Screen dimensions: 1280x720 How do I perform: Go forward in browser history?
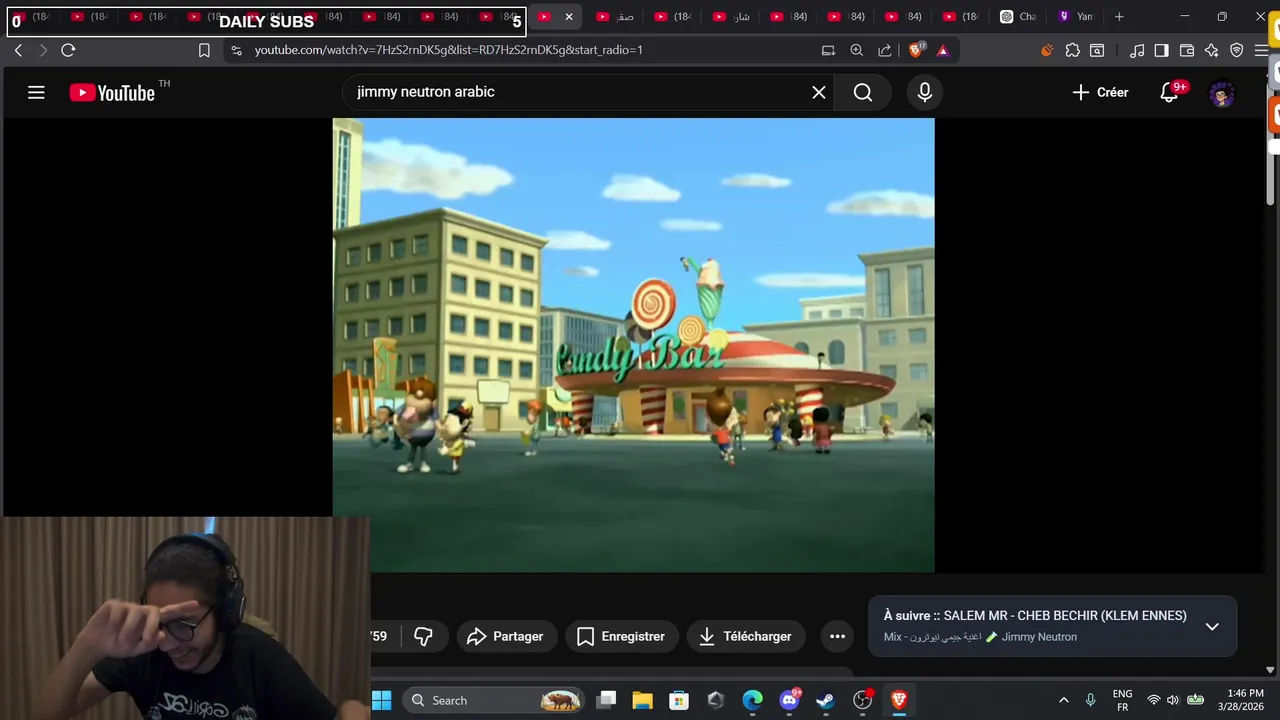pyautogui.click(x=42, y=50)
